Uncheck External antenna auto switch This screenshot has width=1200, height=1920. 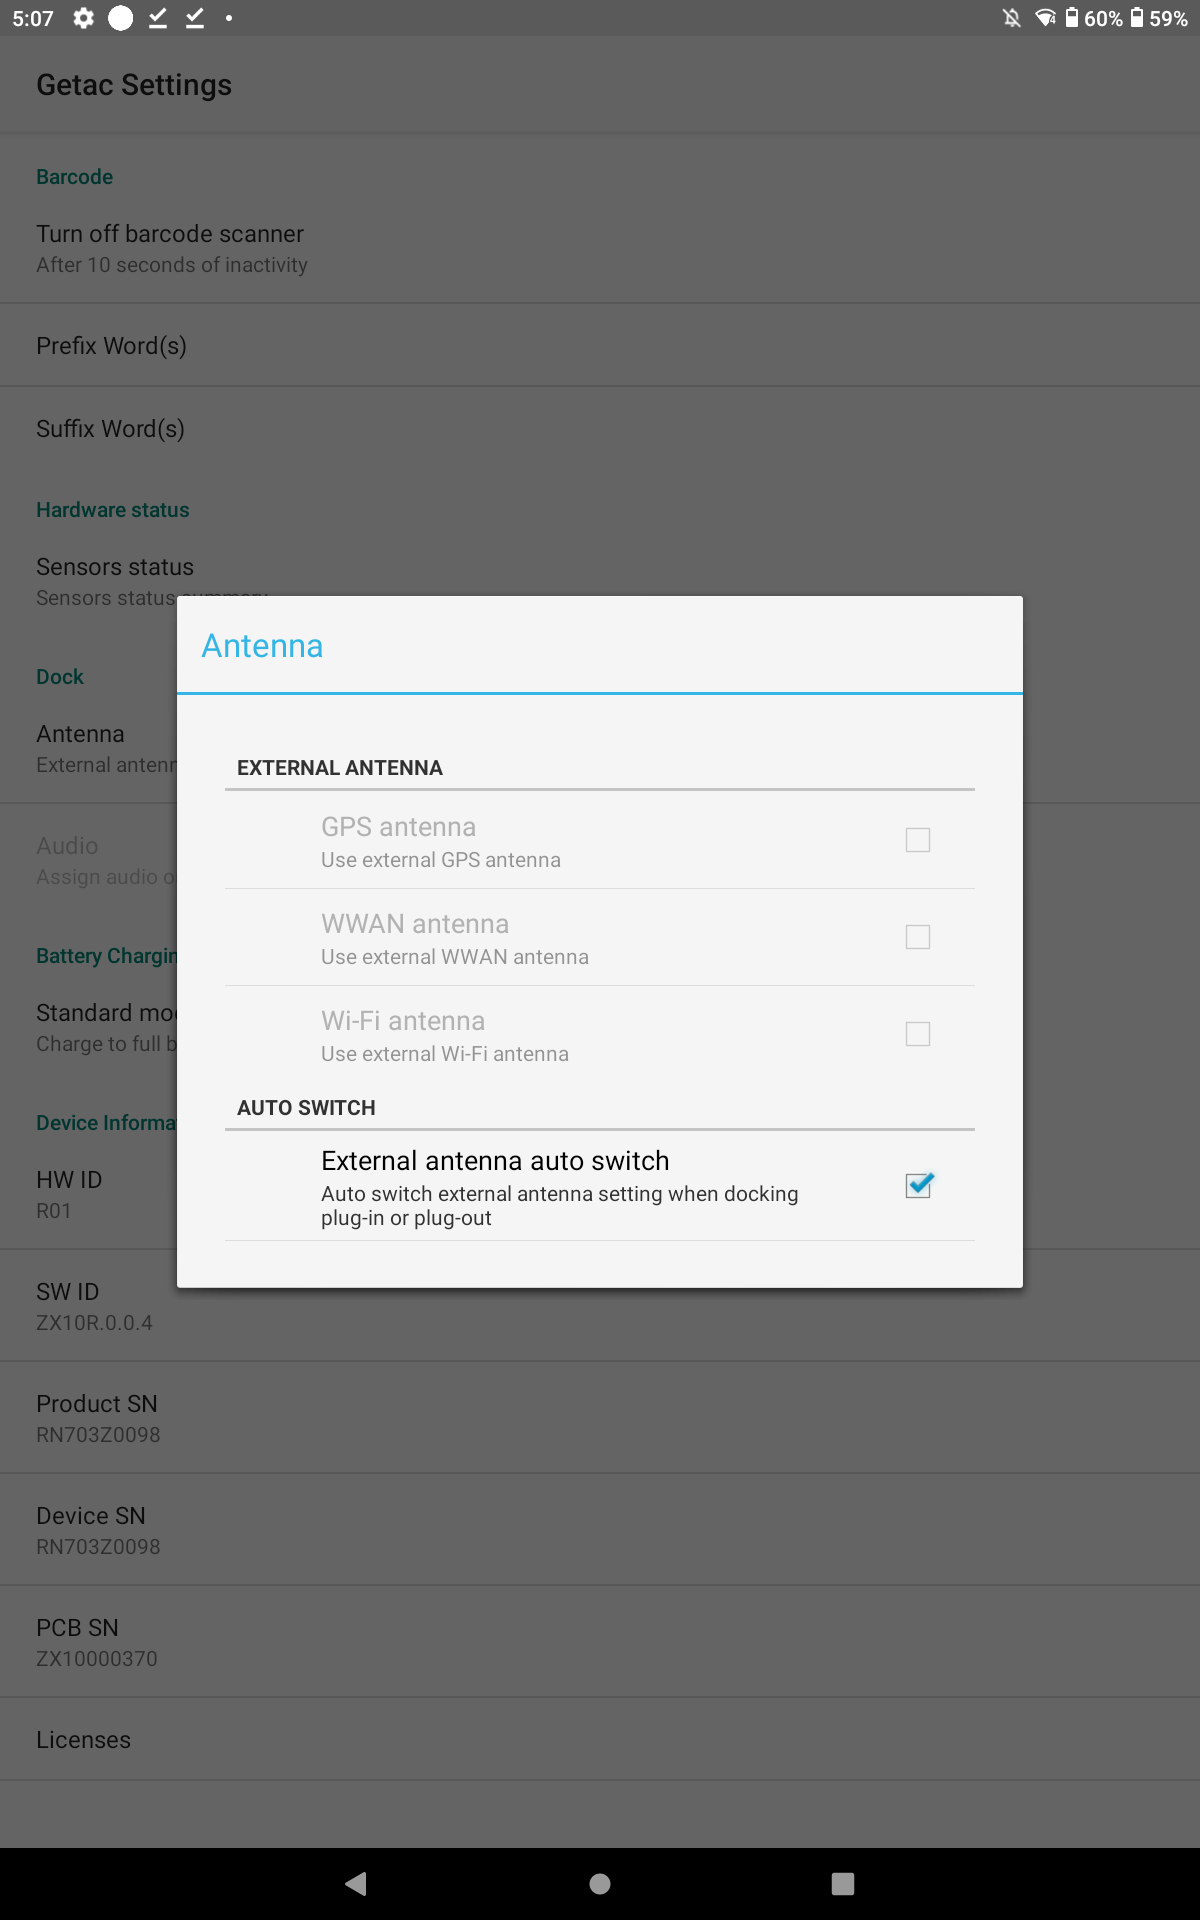918,1186
